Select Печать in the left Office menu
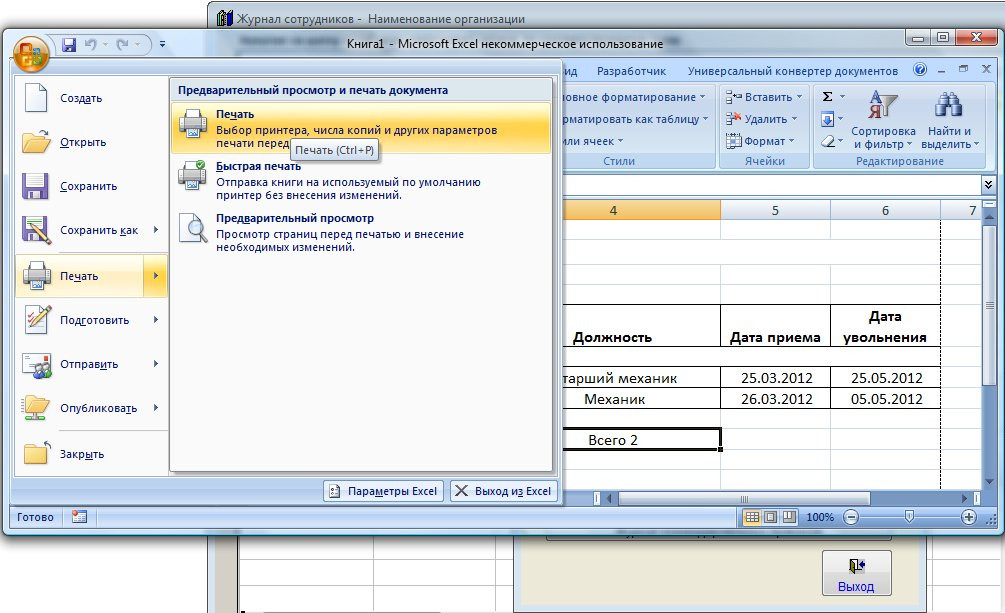The image size is (1005, 613). pyautogui.click(x=80, y=276)
